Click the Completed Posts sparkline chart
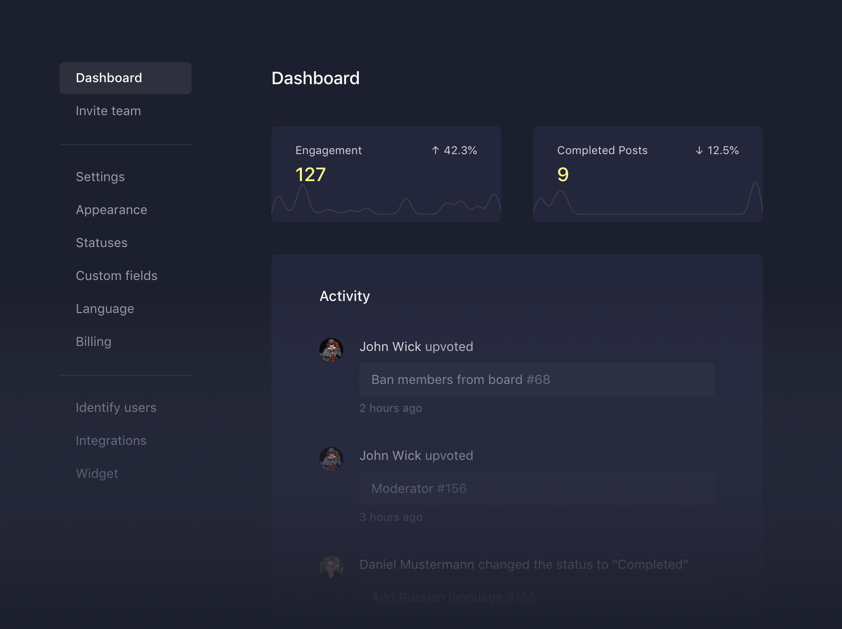This screenshot has width=842, height=629. click(x=647, y=205)
